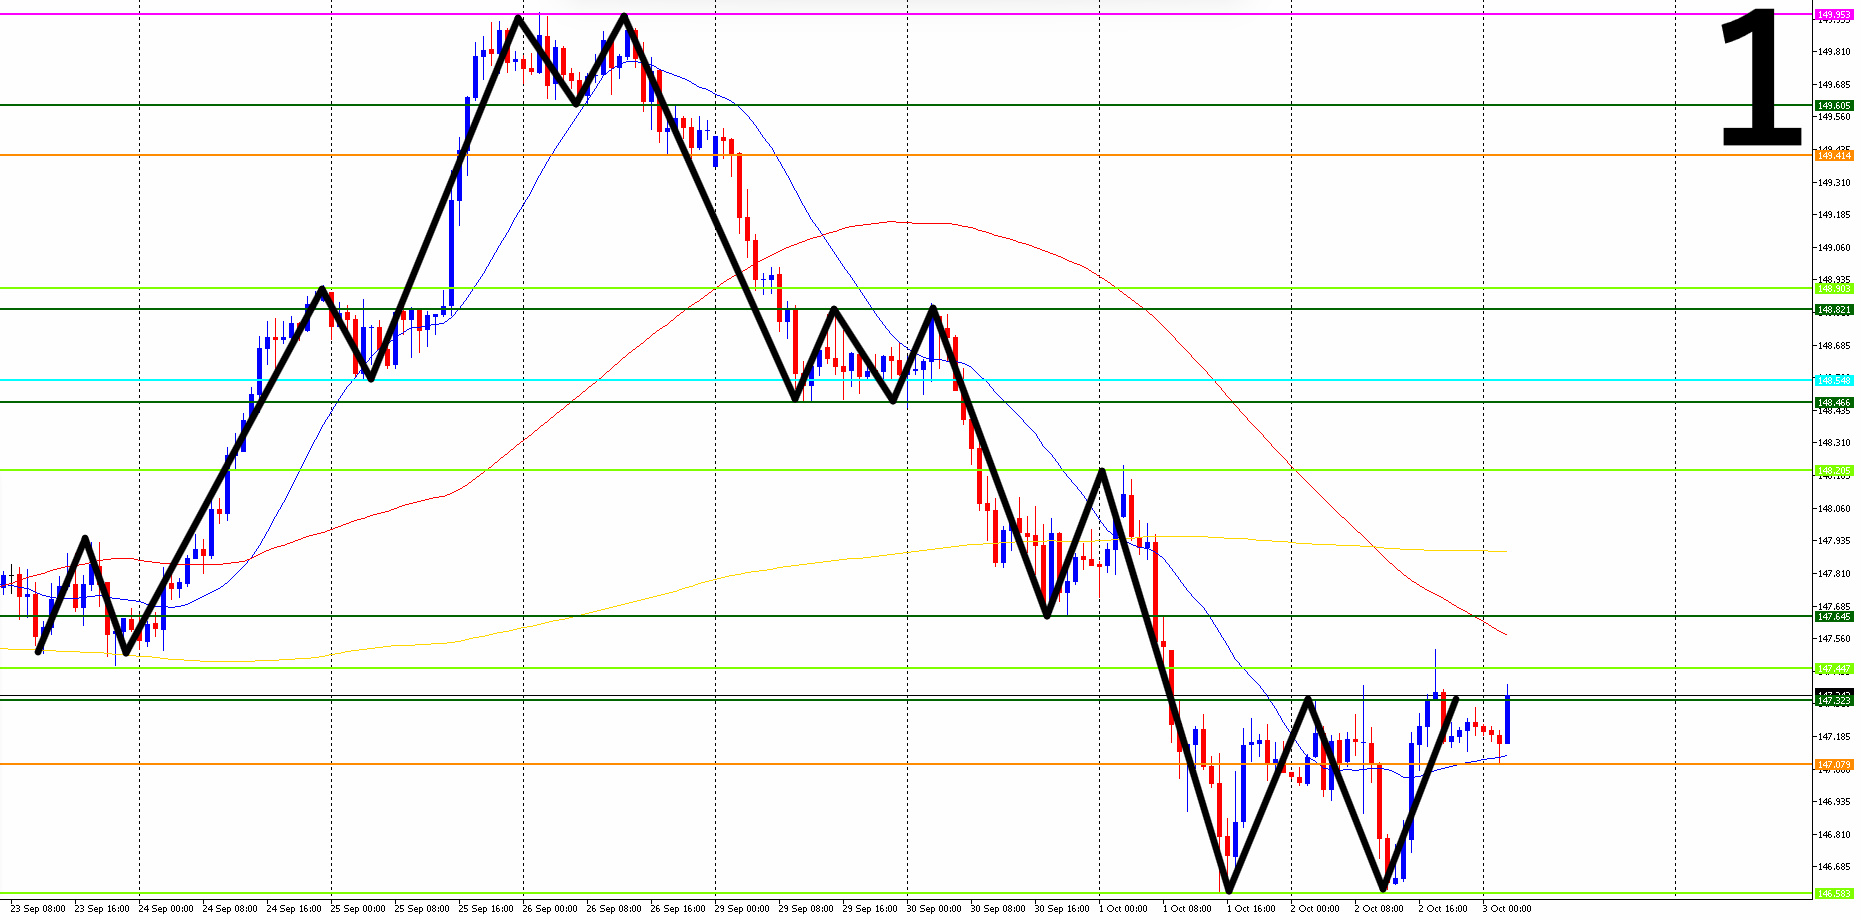Click the 149.060 price axis label
1861x920 pixels.
(x=1833, y=247)
